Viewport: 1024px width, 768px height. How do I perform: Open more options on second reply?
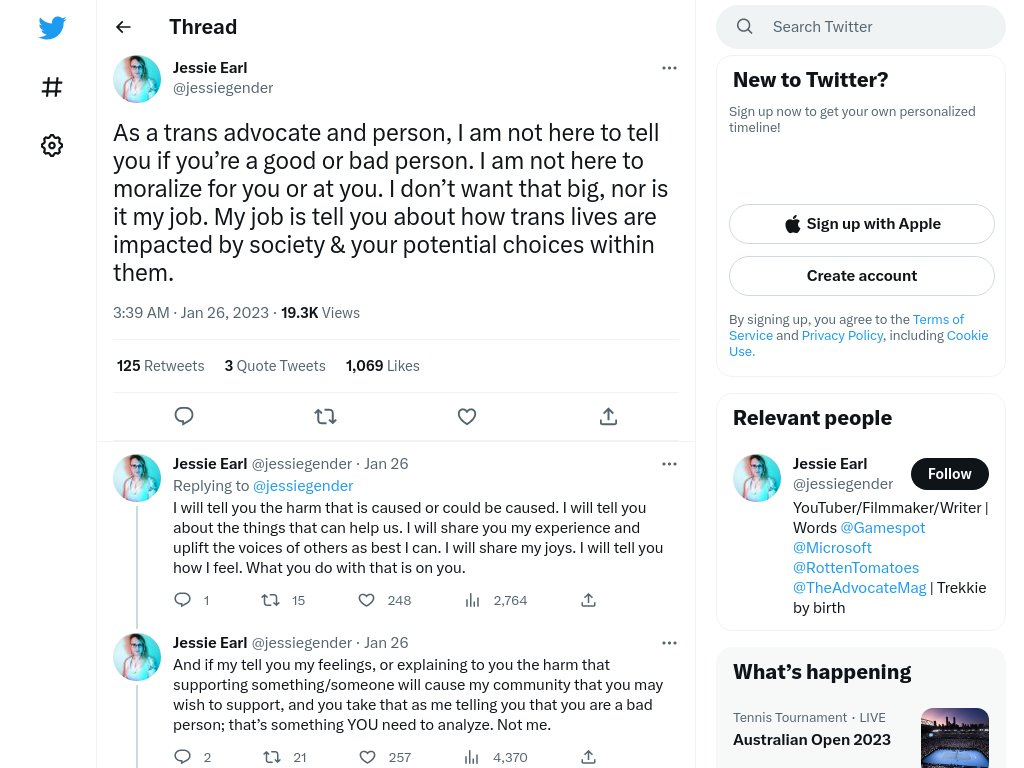(x=669, y=643)
